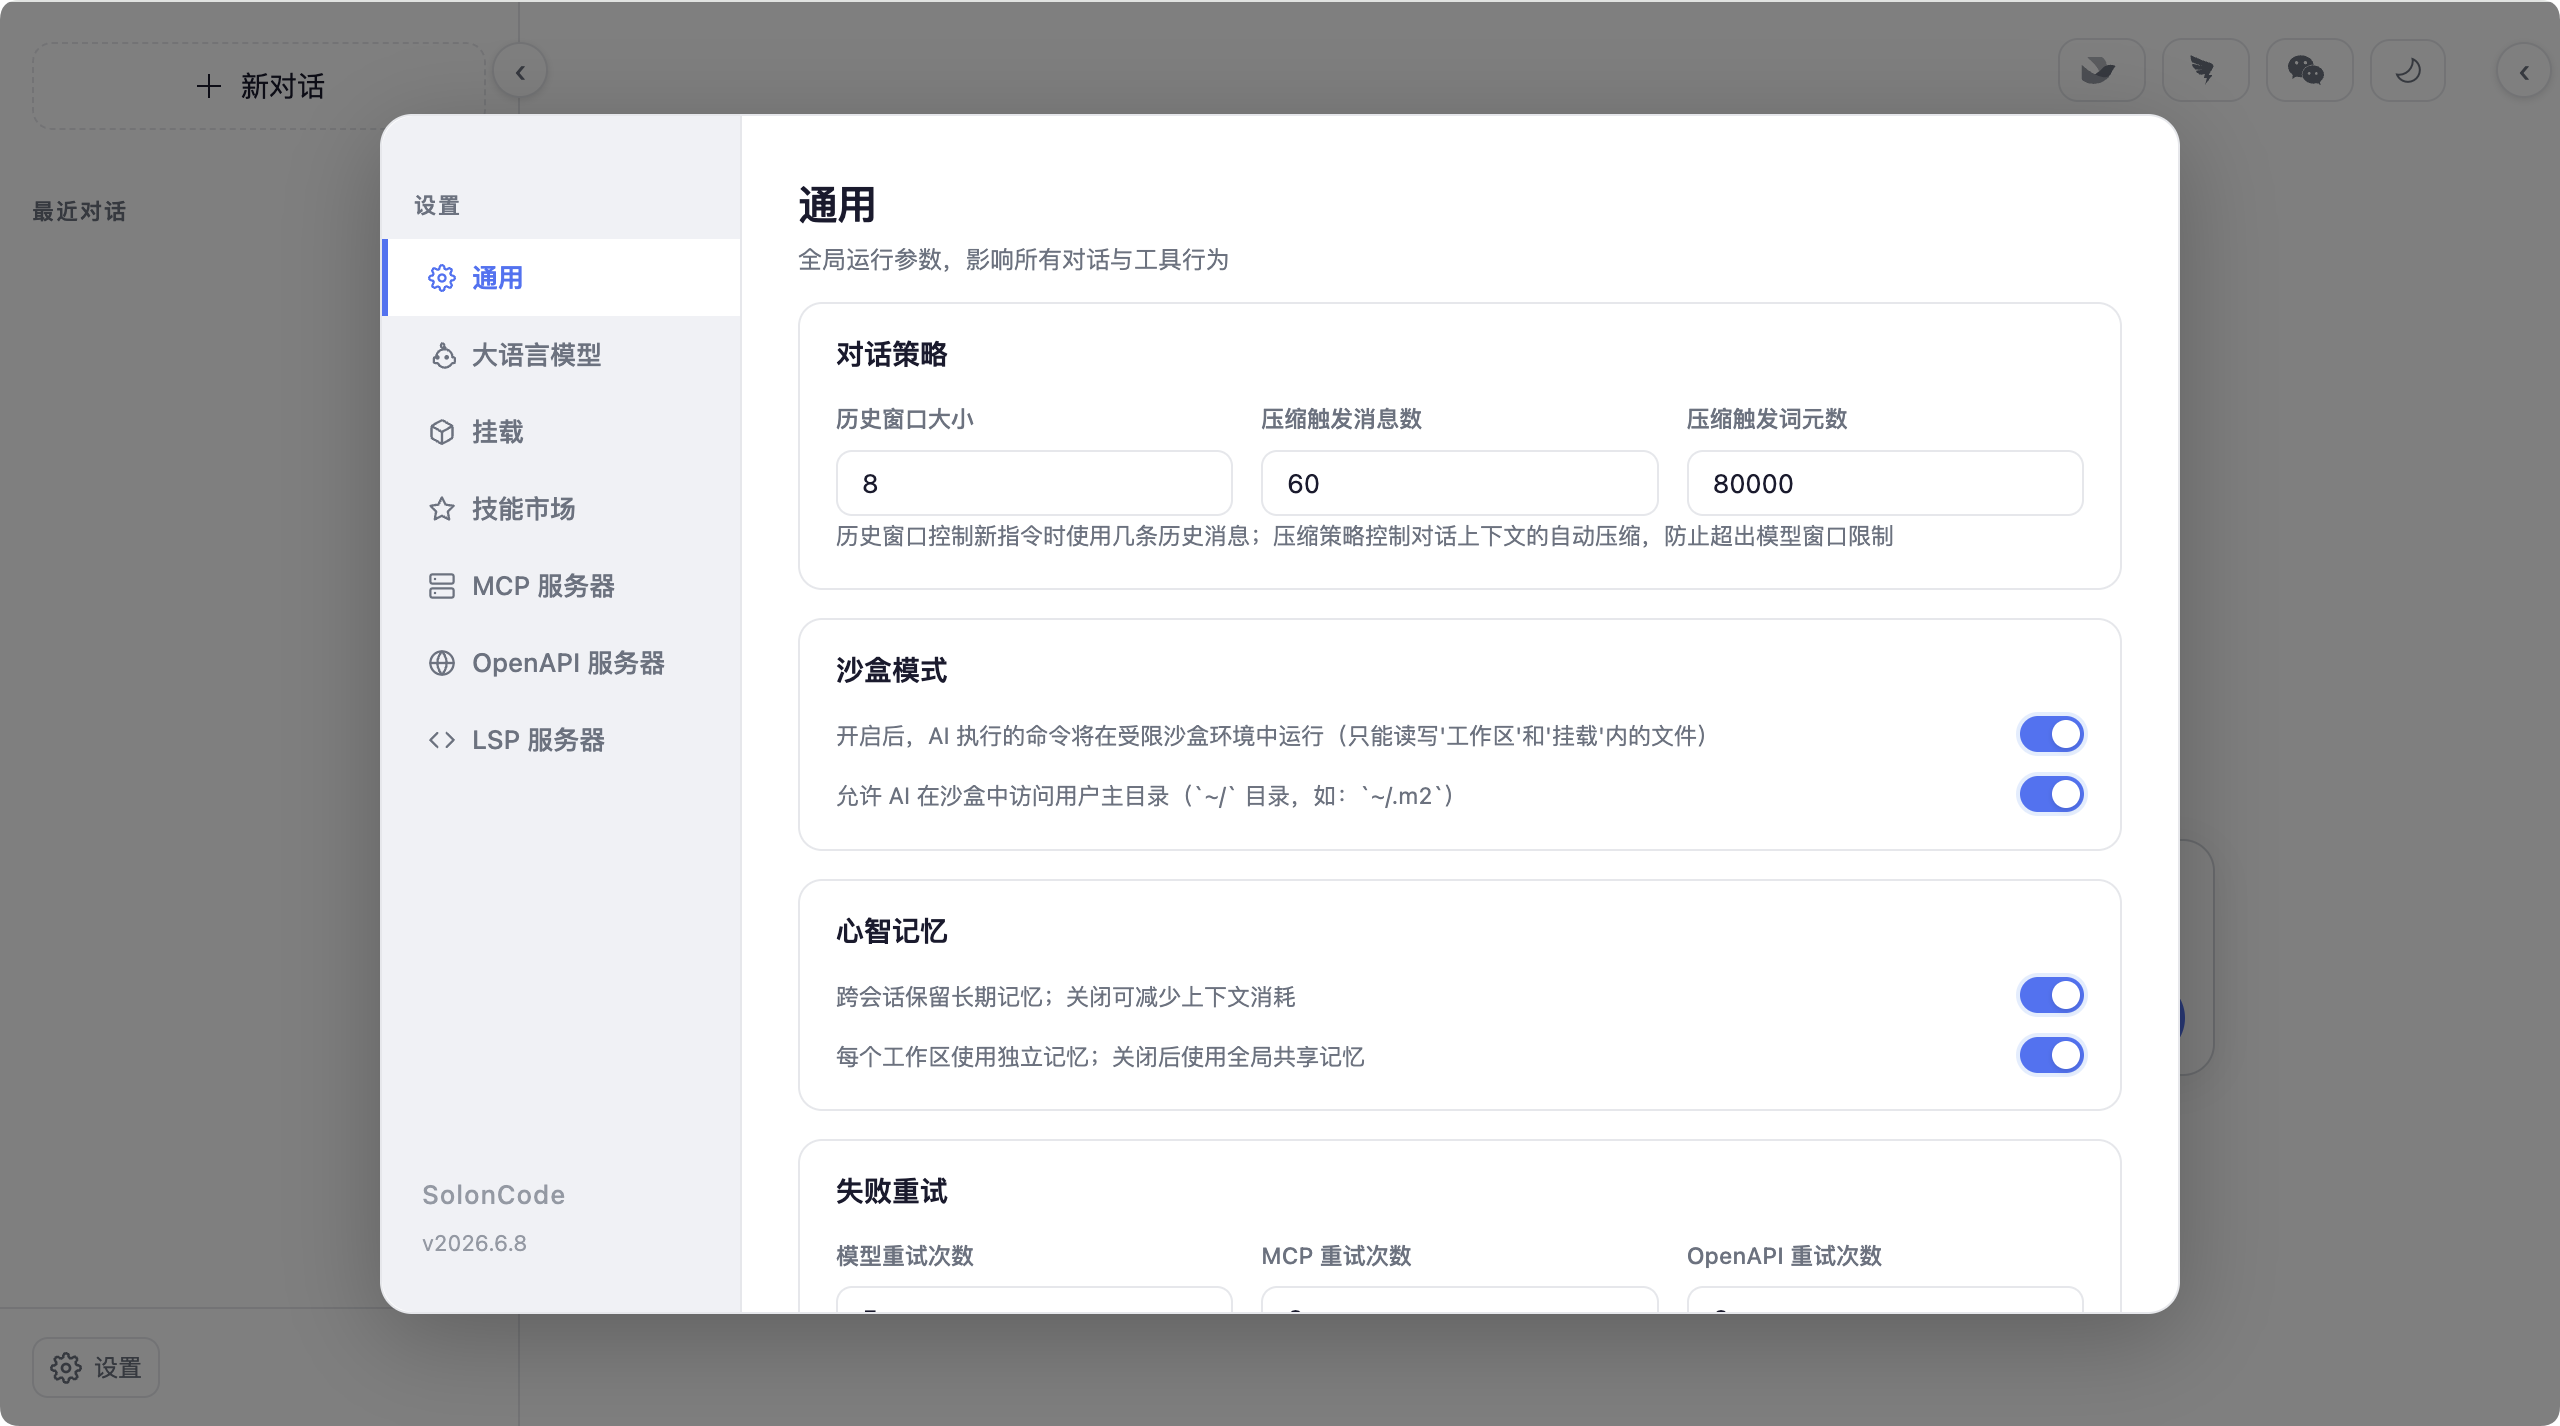Click the plus icon next to 新对话
This screenshot has height=1426, width=2560.
point(208,86)
